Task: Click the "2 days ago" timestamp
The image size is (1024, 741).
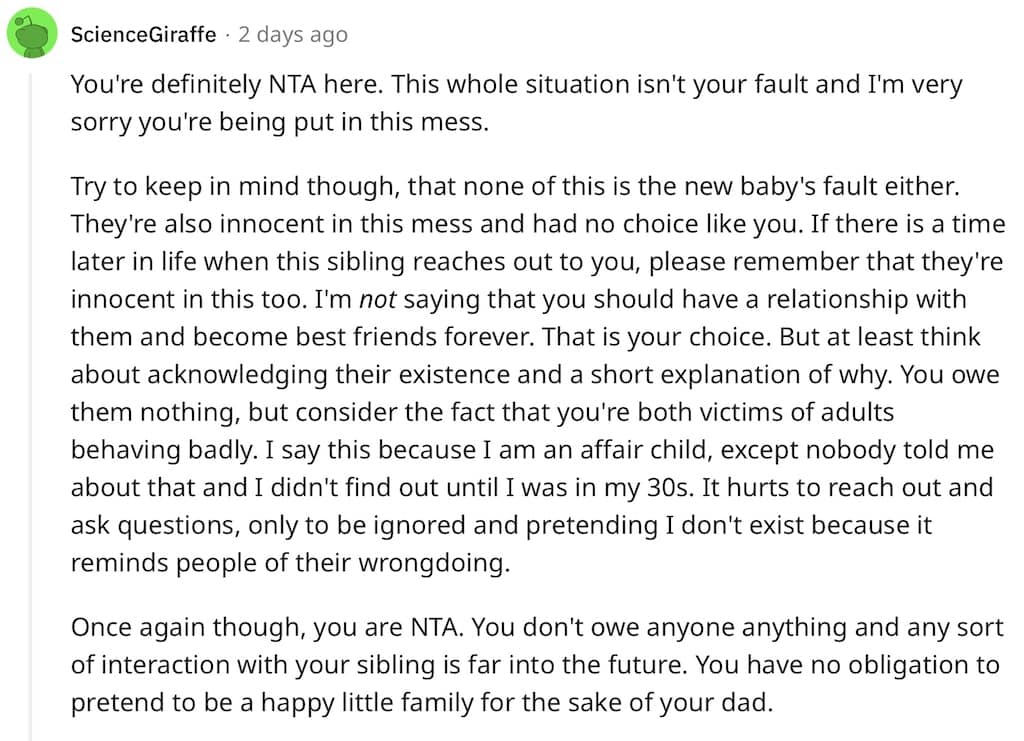Action: pos(293,34)
